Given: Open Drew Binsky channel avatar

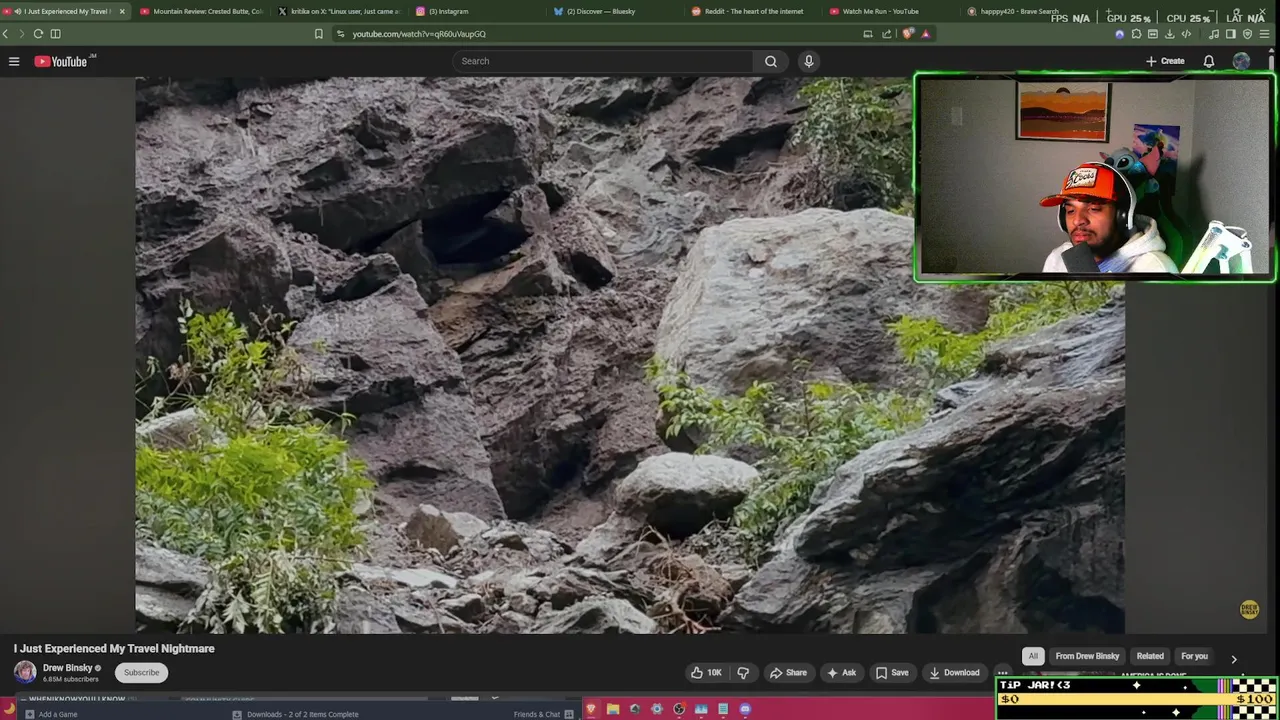Looking at the screenshot, I should (x=25, y=672).
